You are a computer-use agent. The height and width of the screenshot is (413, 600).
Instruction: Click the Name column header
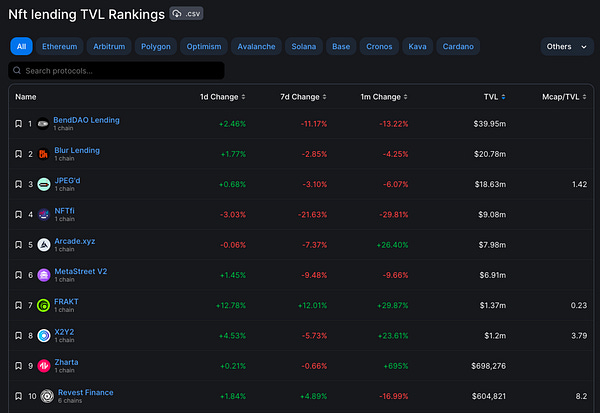pyautogui.click(x=26, y=97)
